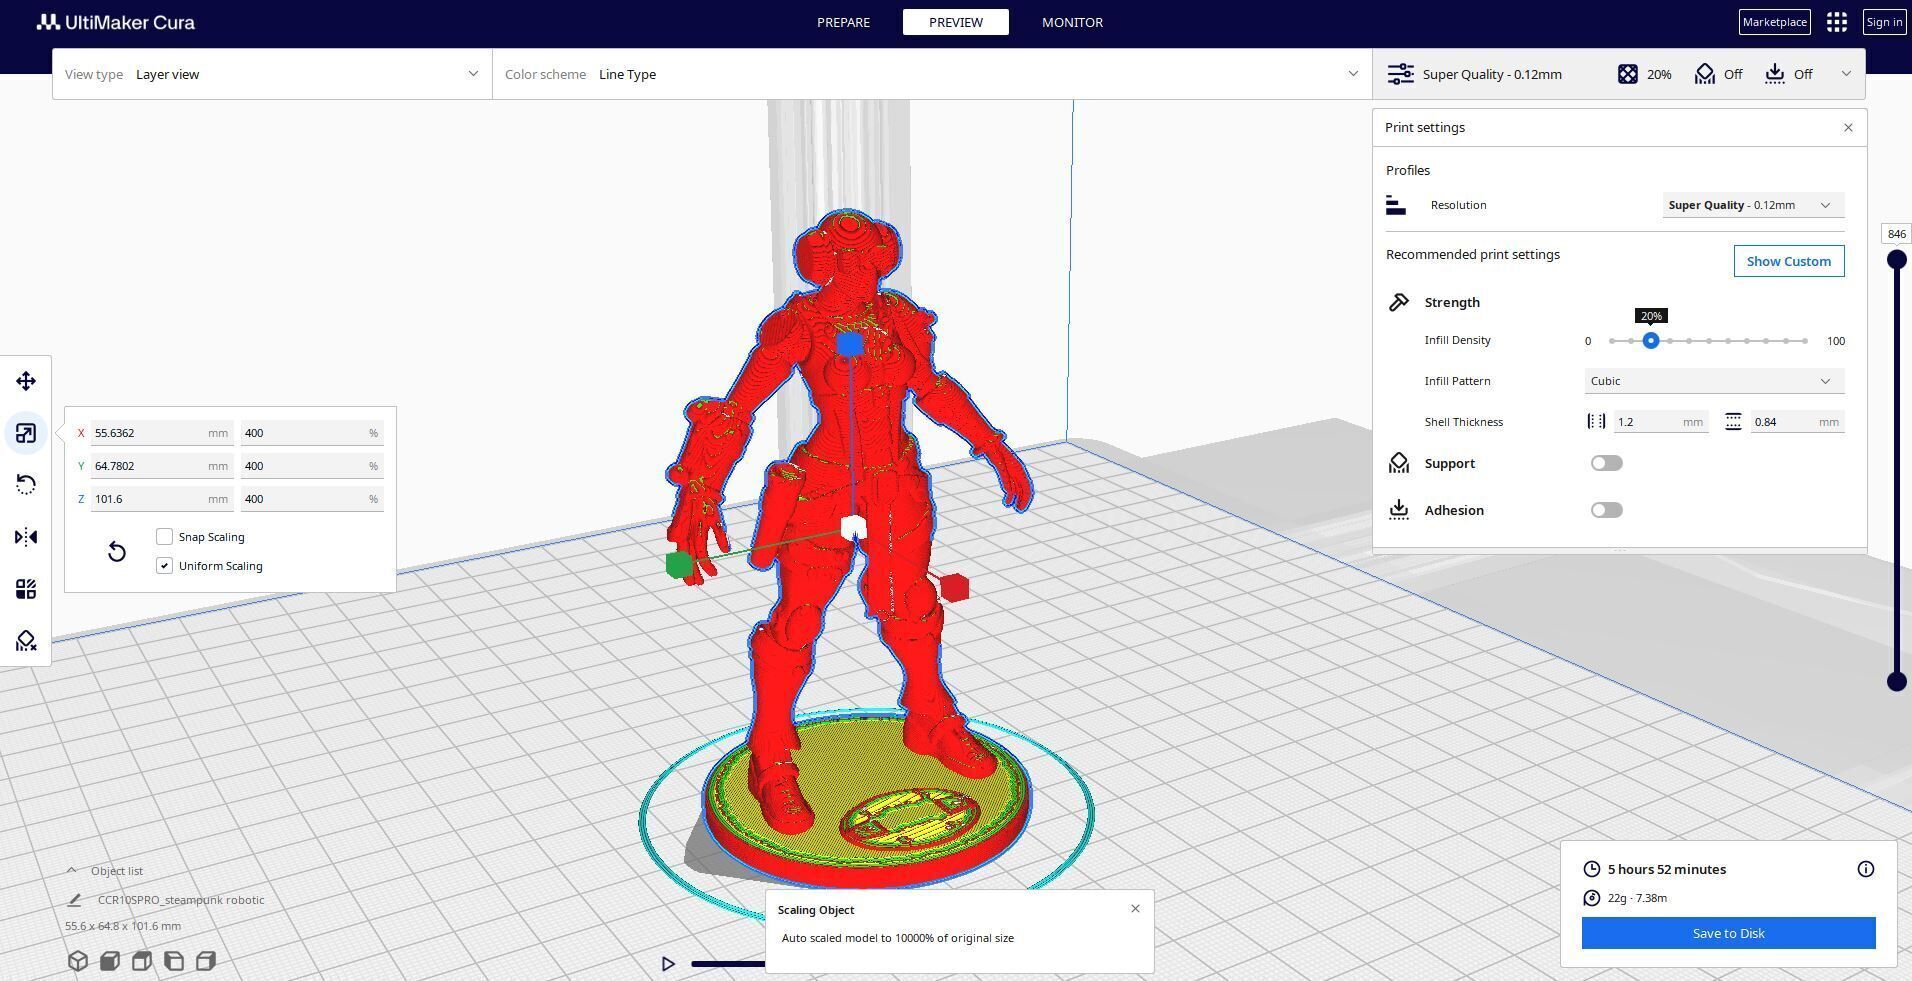Select the Scale tool
Screen dimensions: 1912x981
pyautogui.click(x=26, y=433)
